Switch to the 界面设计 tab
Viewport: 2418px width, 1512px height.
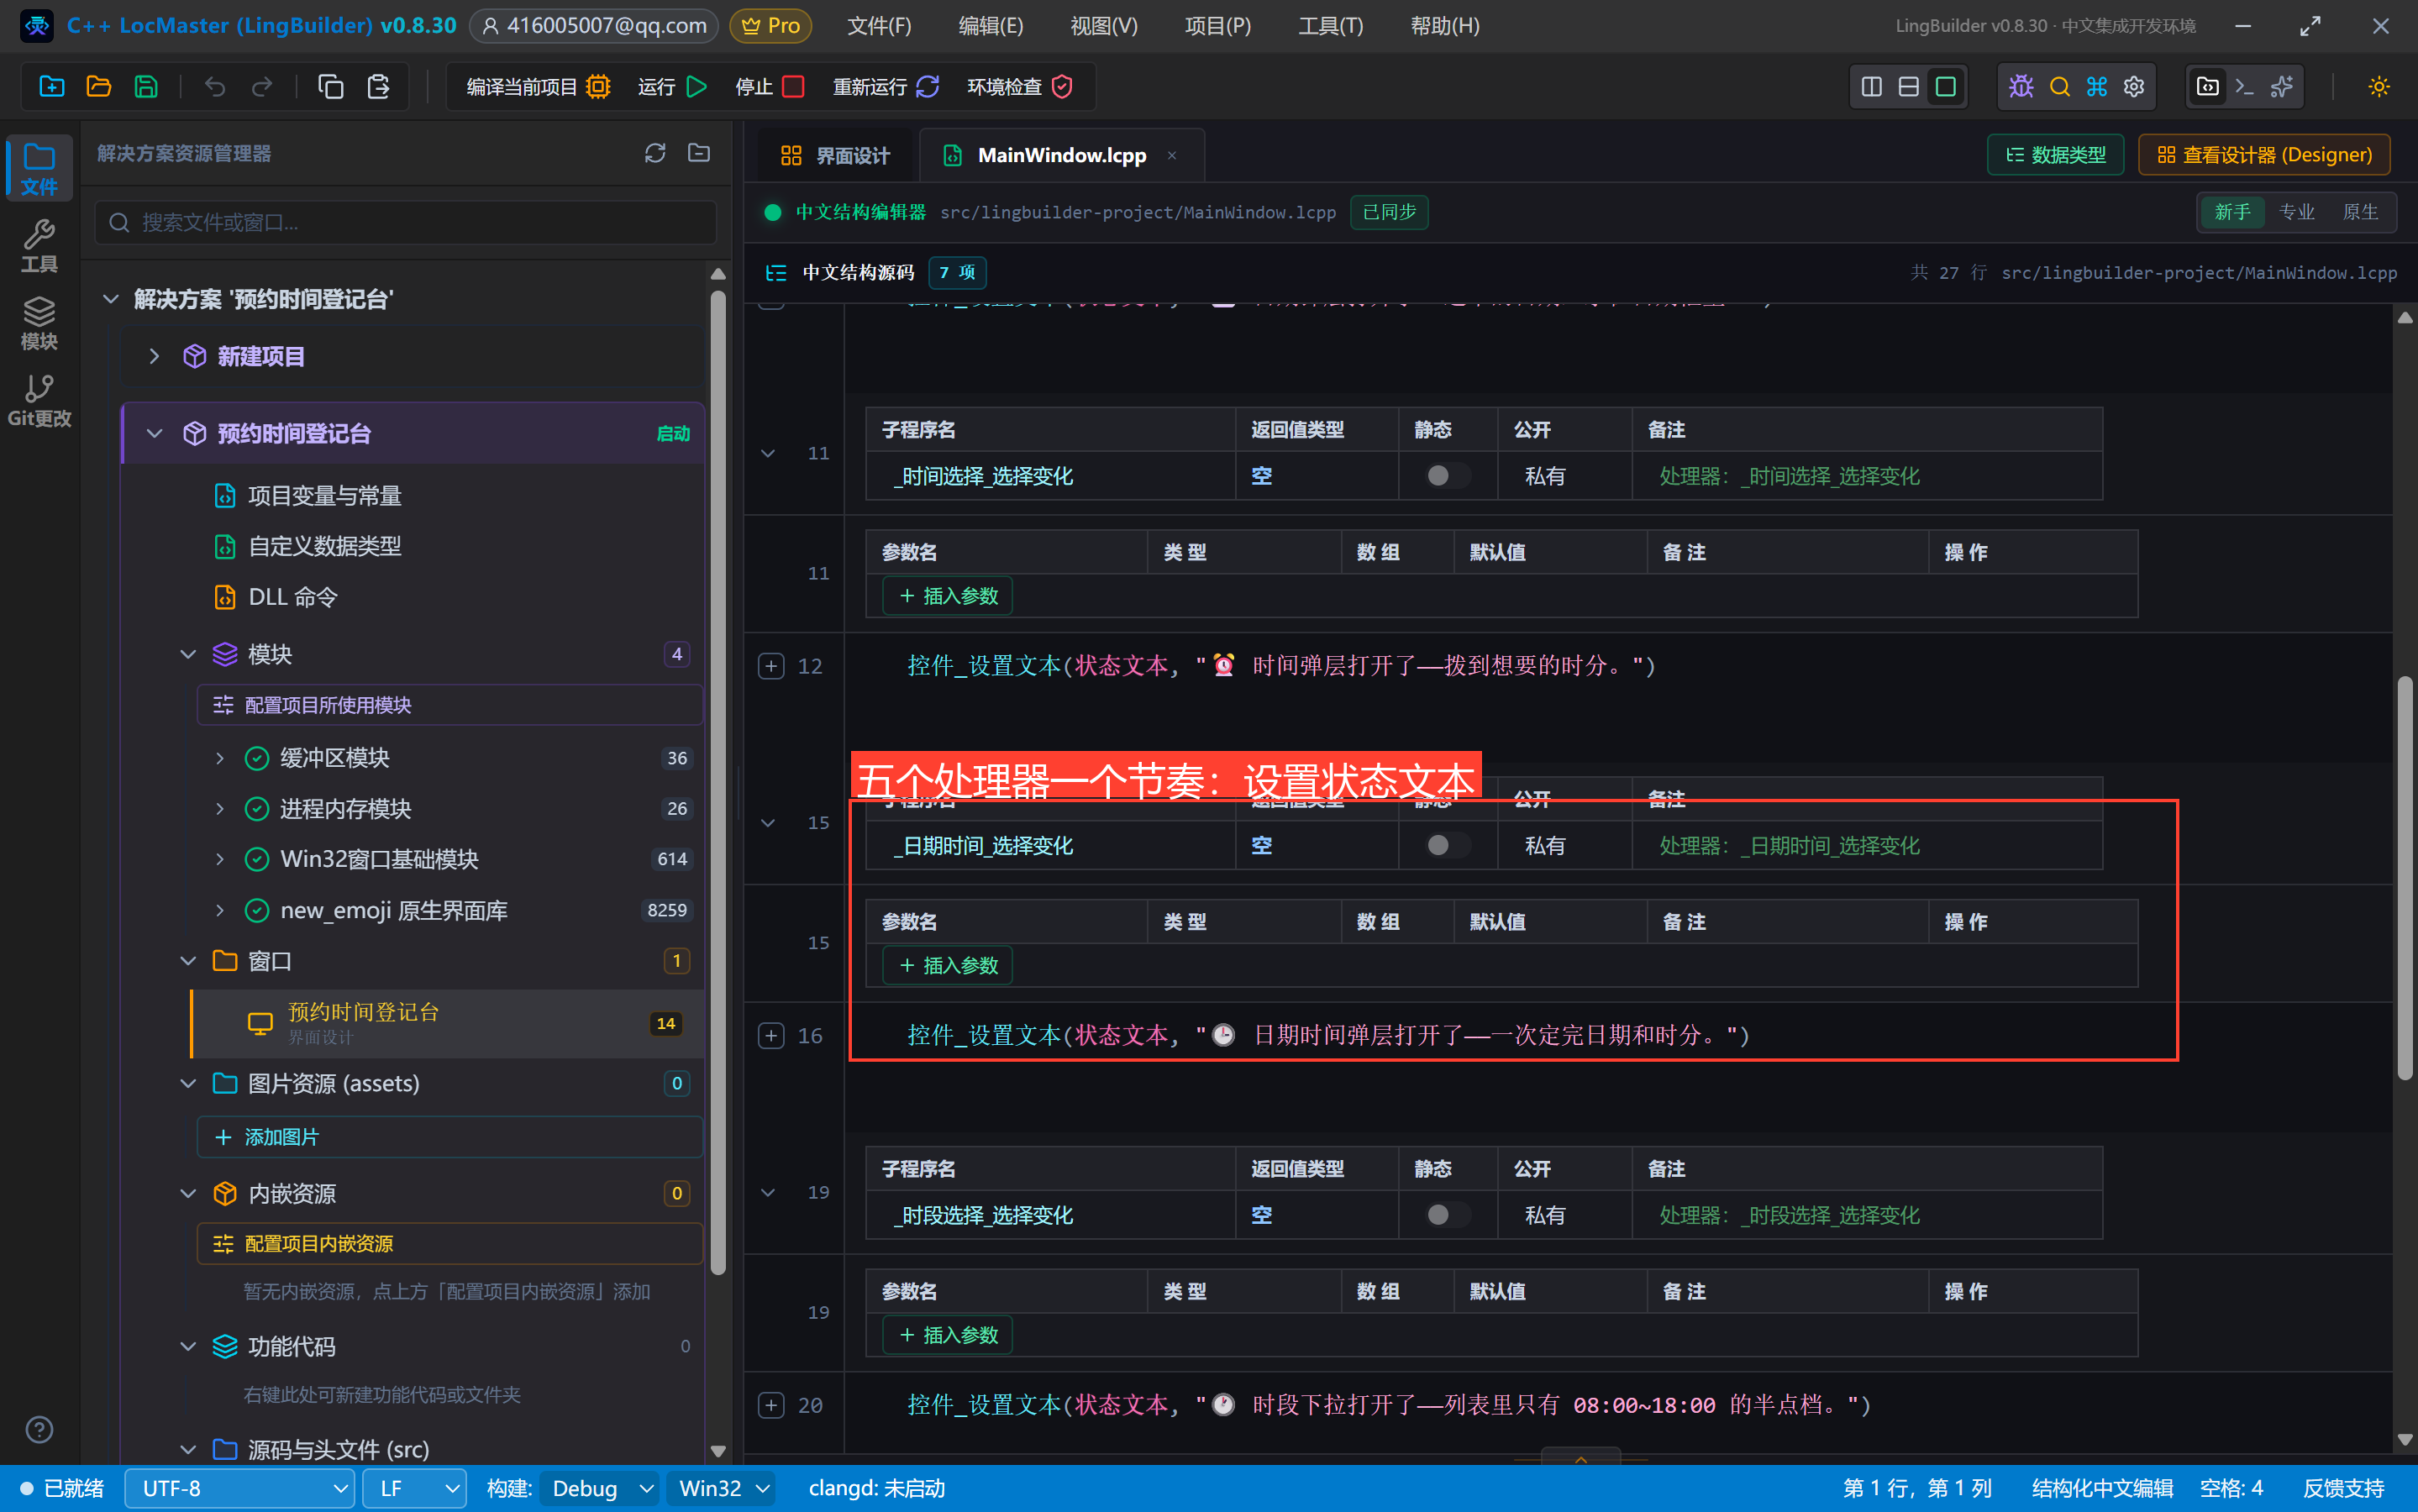835,156
